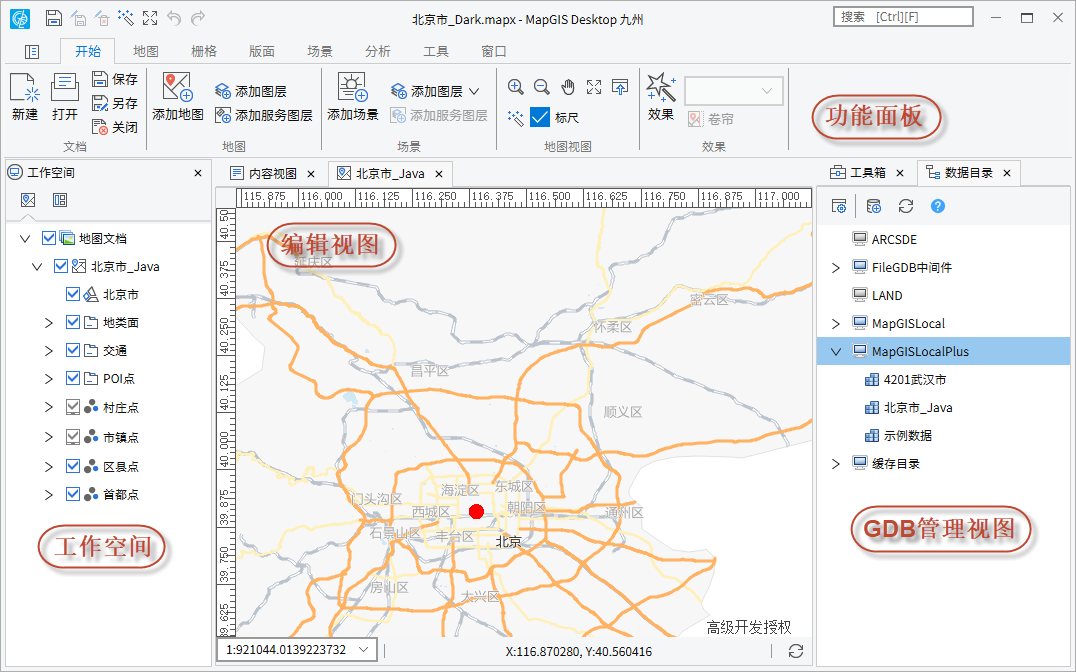Click the 保存 button

[x=115, y=79]
